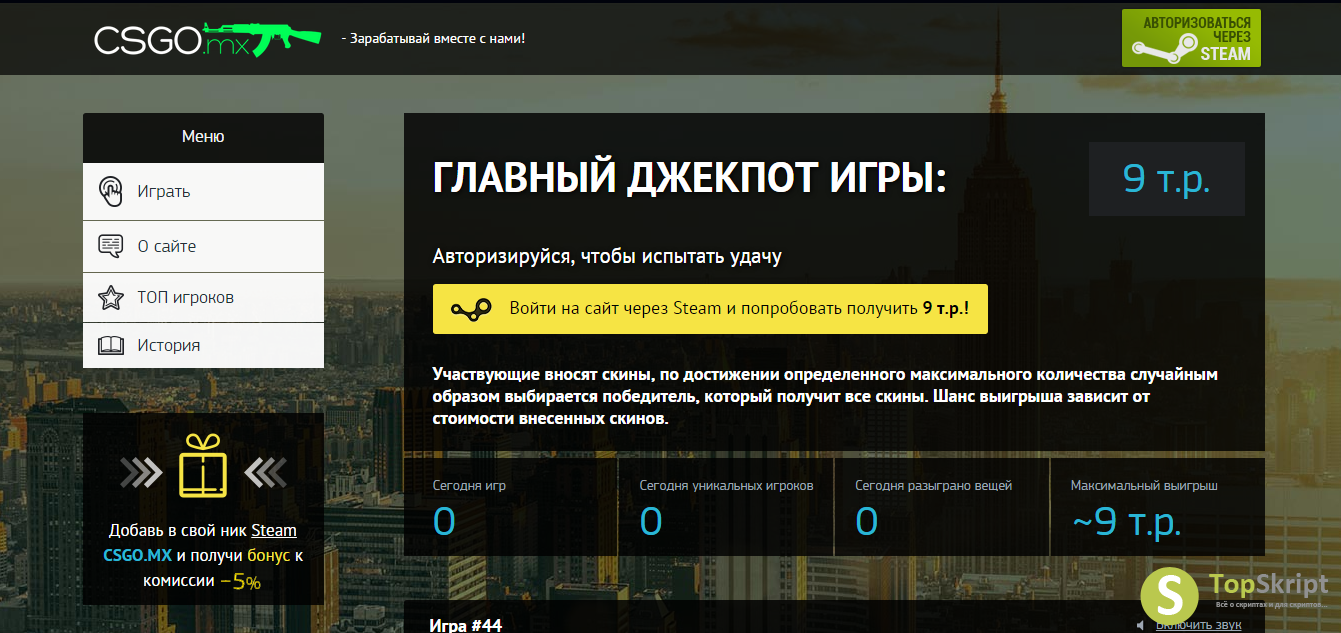Click the open book icon beside История

click(110, 346)
